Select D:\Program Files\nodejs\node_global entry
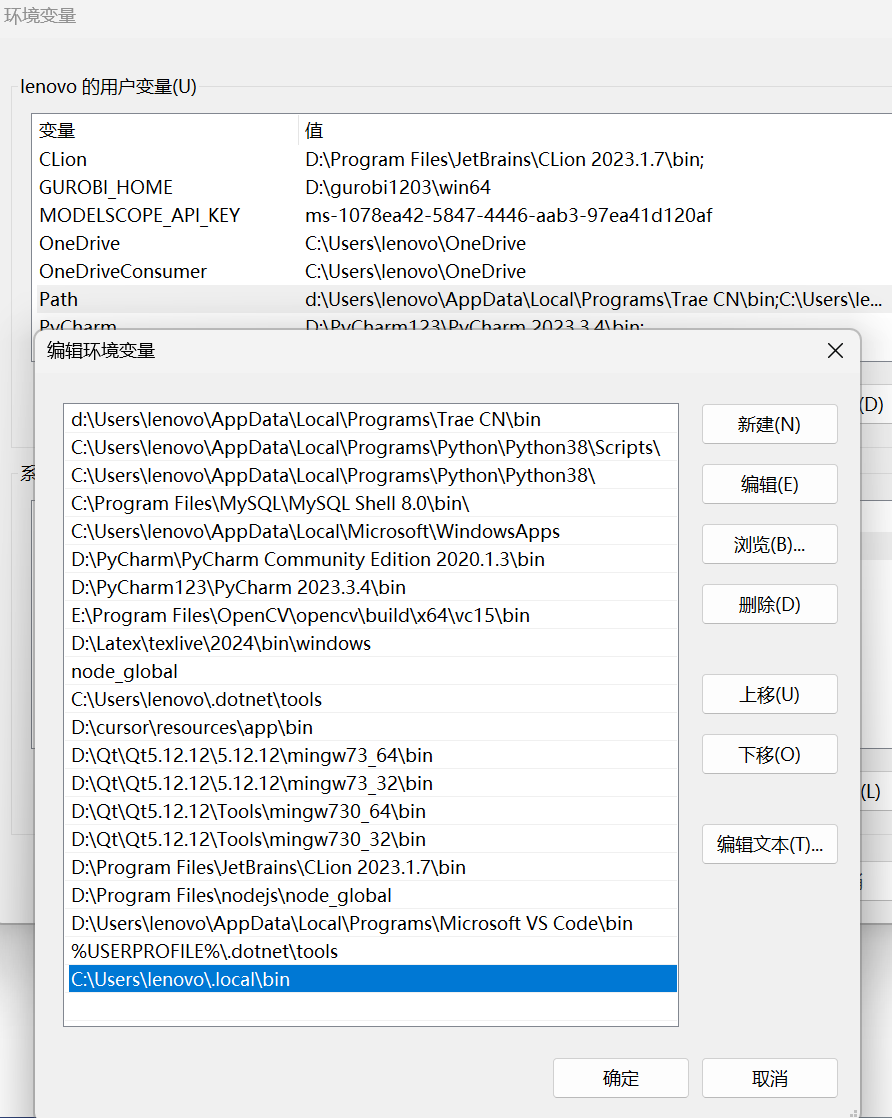892x1118 pixels. (371, 895)
